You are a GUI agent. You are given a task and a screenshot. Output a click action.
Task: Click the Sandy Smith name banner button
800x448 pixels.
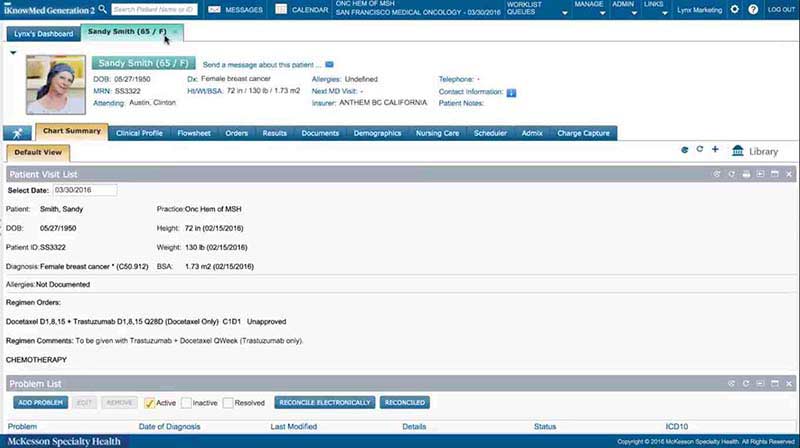(143, 63)
